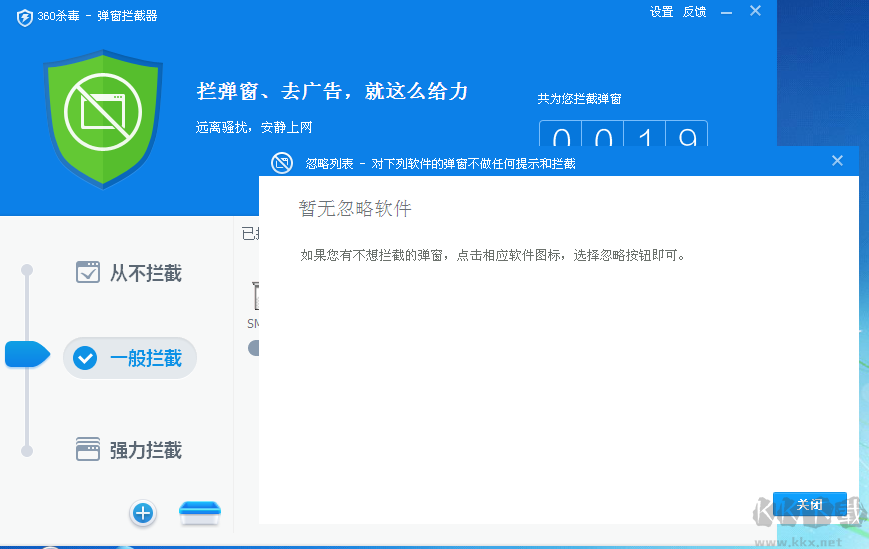Click the 远离骚扰，安静上网 subtitle

254,127
